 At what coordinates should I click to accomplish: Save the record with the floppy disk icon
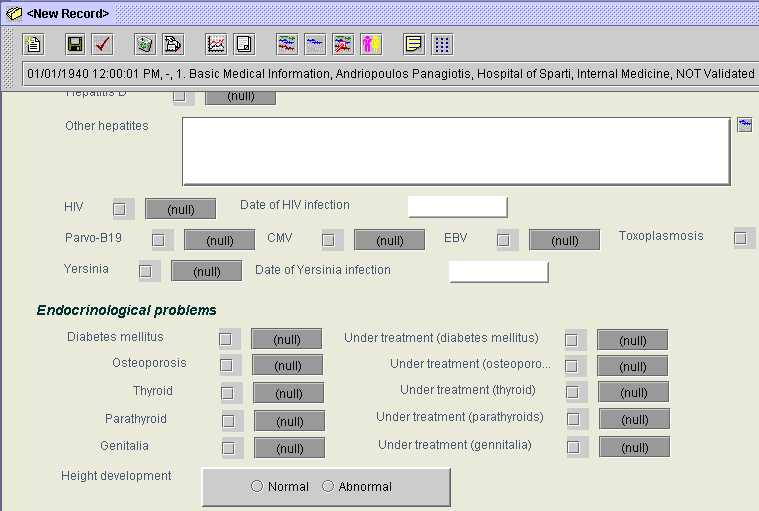click(75, 44)
